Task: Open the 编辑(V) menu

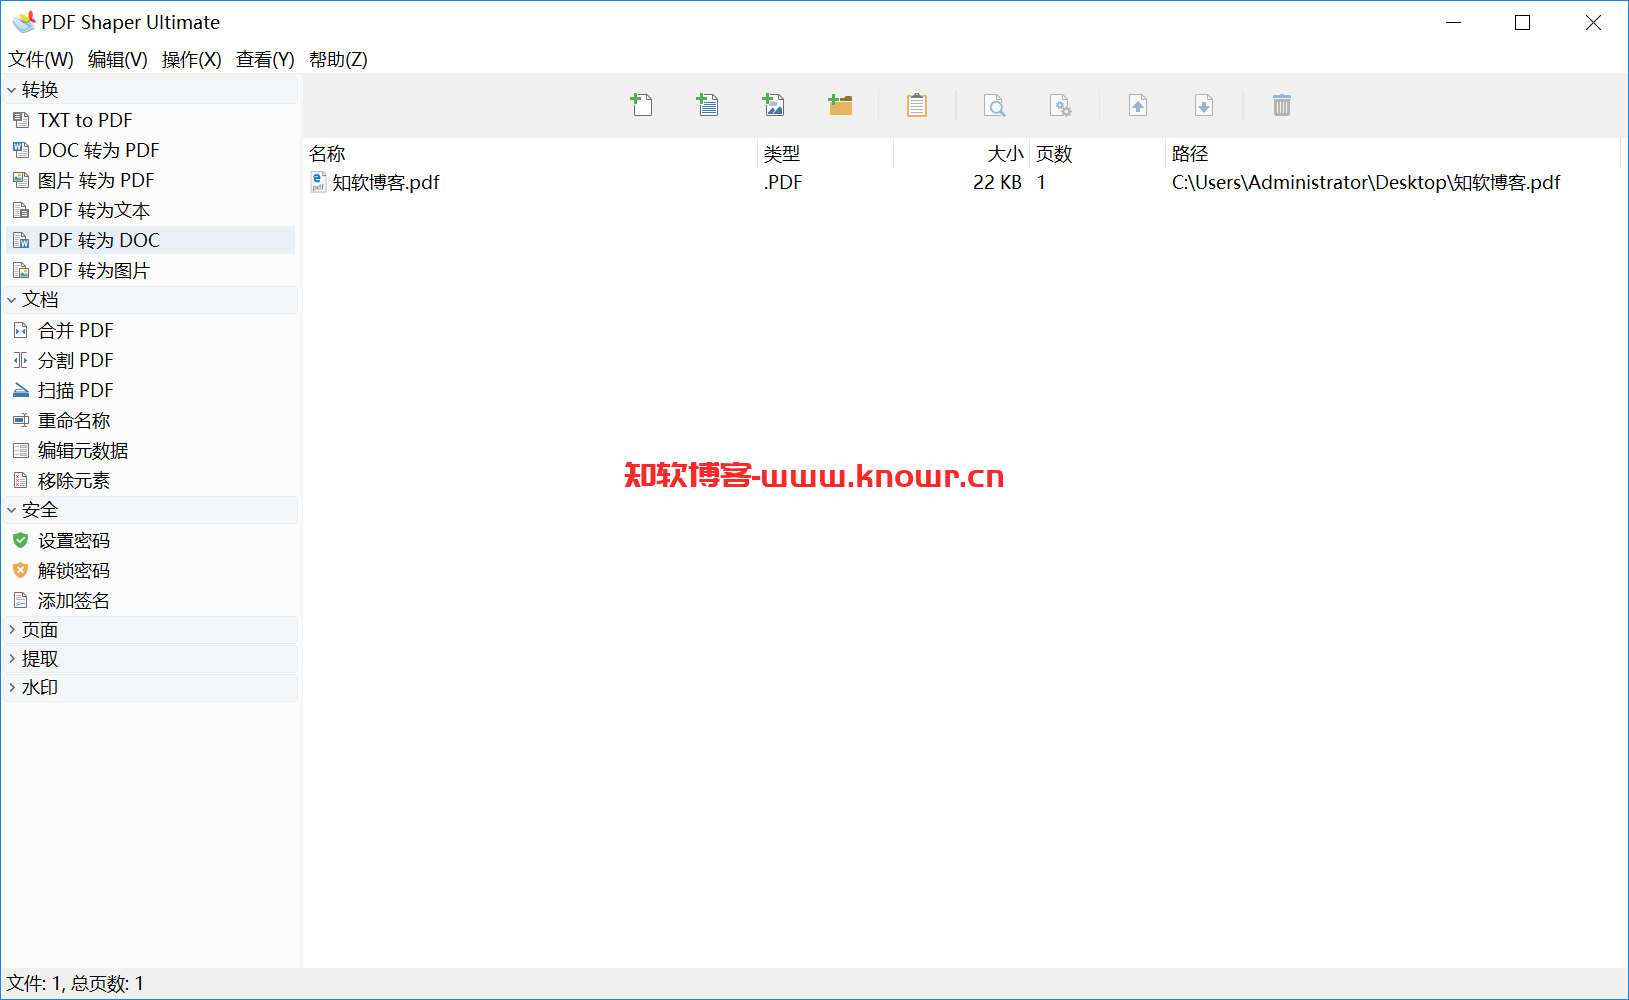Action: [118, 60]
